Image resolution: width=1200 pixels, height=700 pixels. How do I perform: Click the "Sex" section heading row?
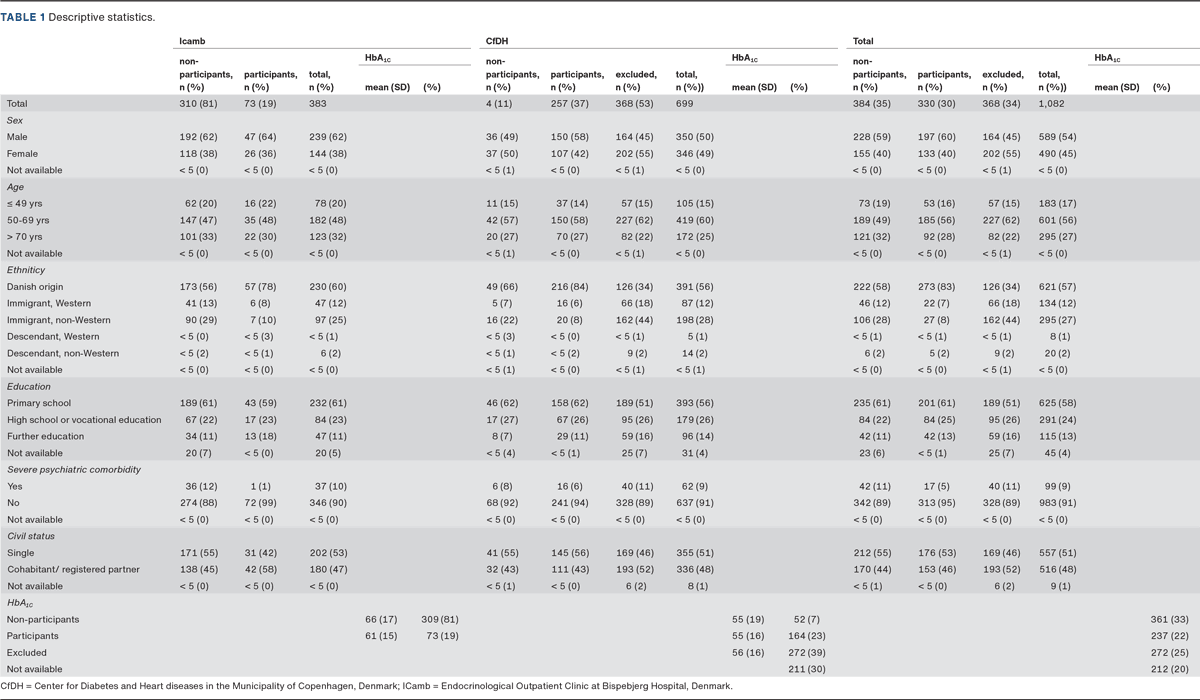coord(15,119)
